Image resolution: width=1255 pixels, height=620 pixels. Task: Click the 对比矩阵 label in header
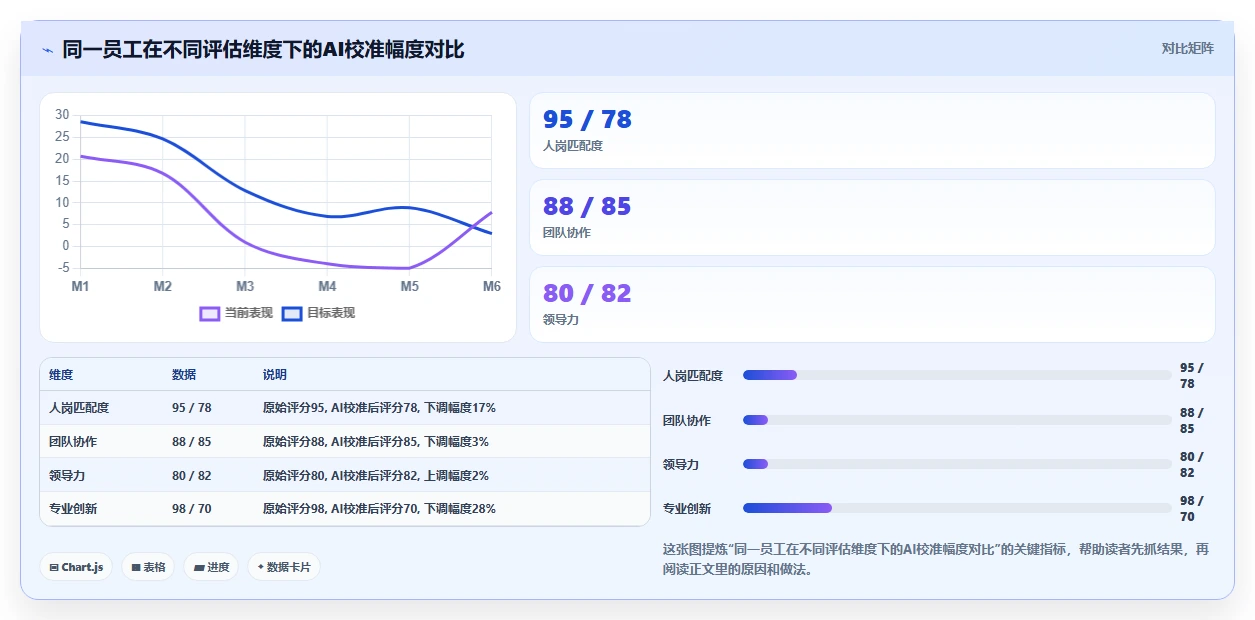(x=1188, y=48)
